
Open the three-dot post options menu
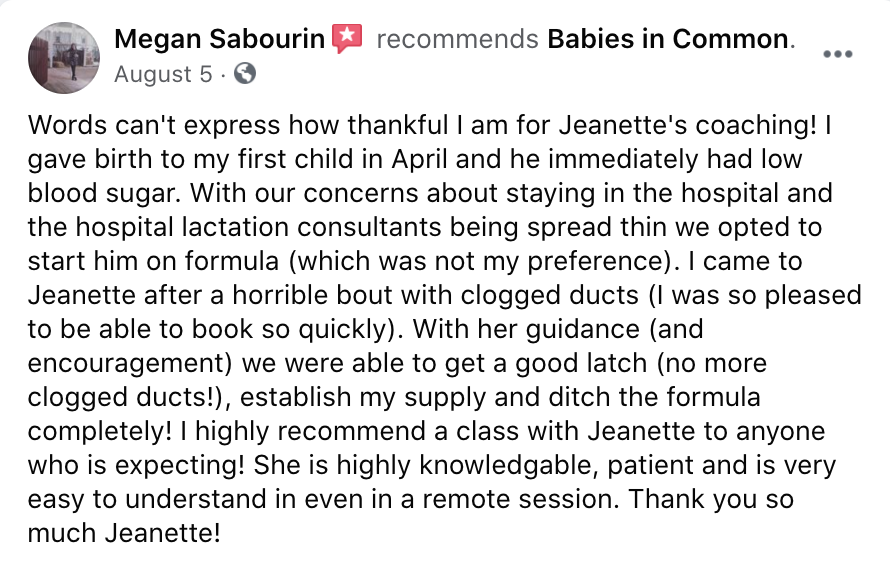pos(838,54)
